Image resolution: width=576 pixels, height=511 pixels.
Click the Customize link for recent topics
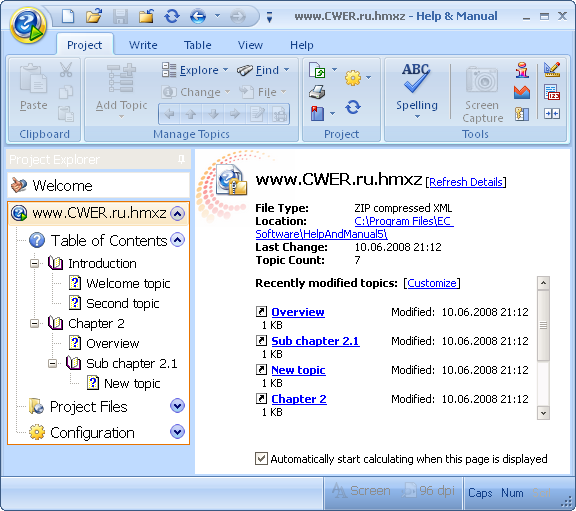tap(432, 283)
